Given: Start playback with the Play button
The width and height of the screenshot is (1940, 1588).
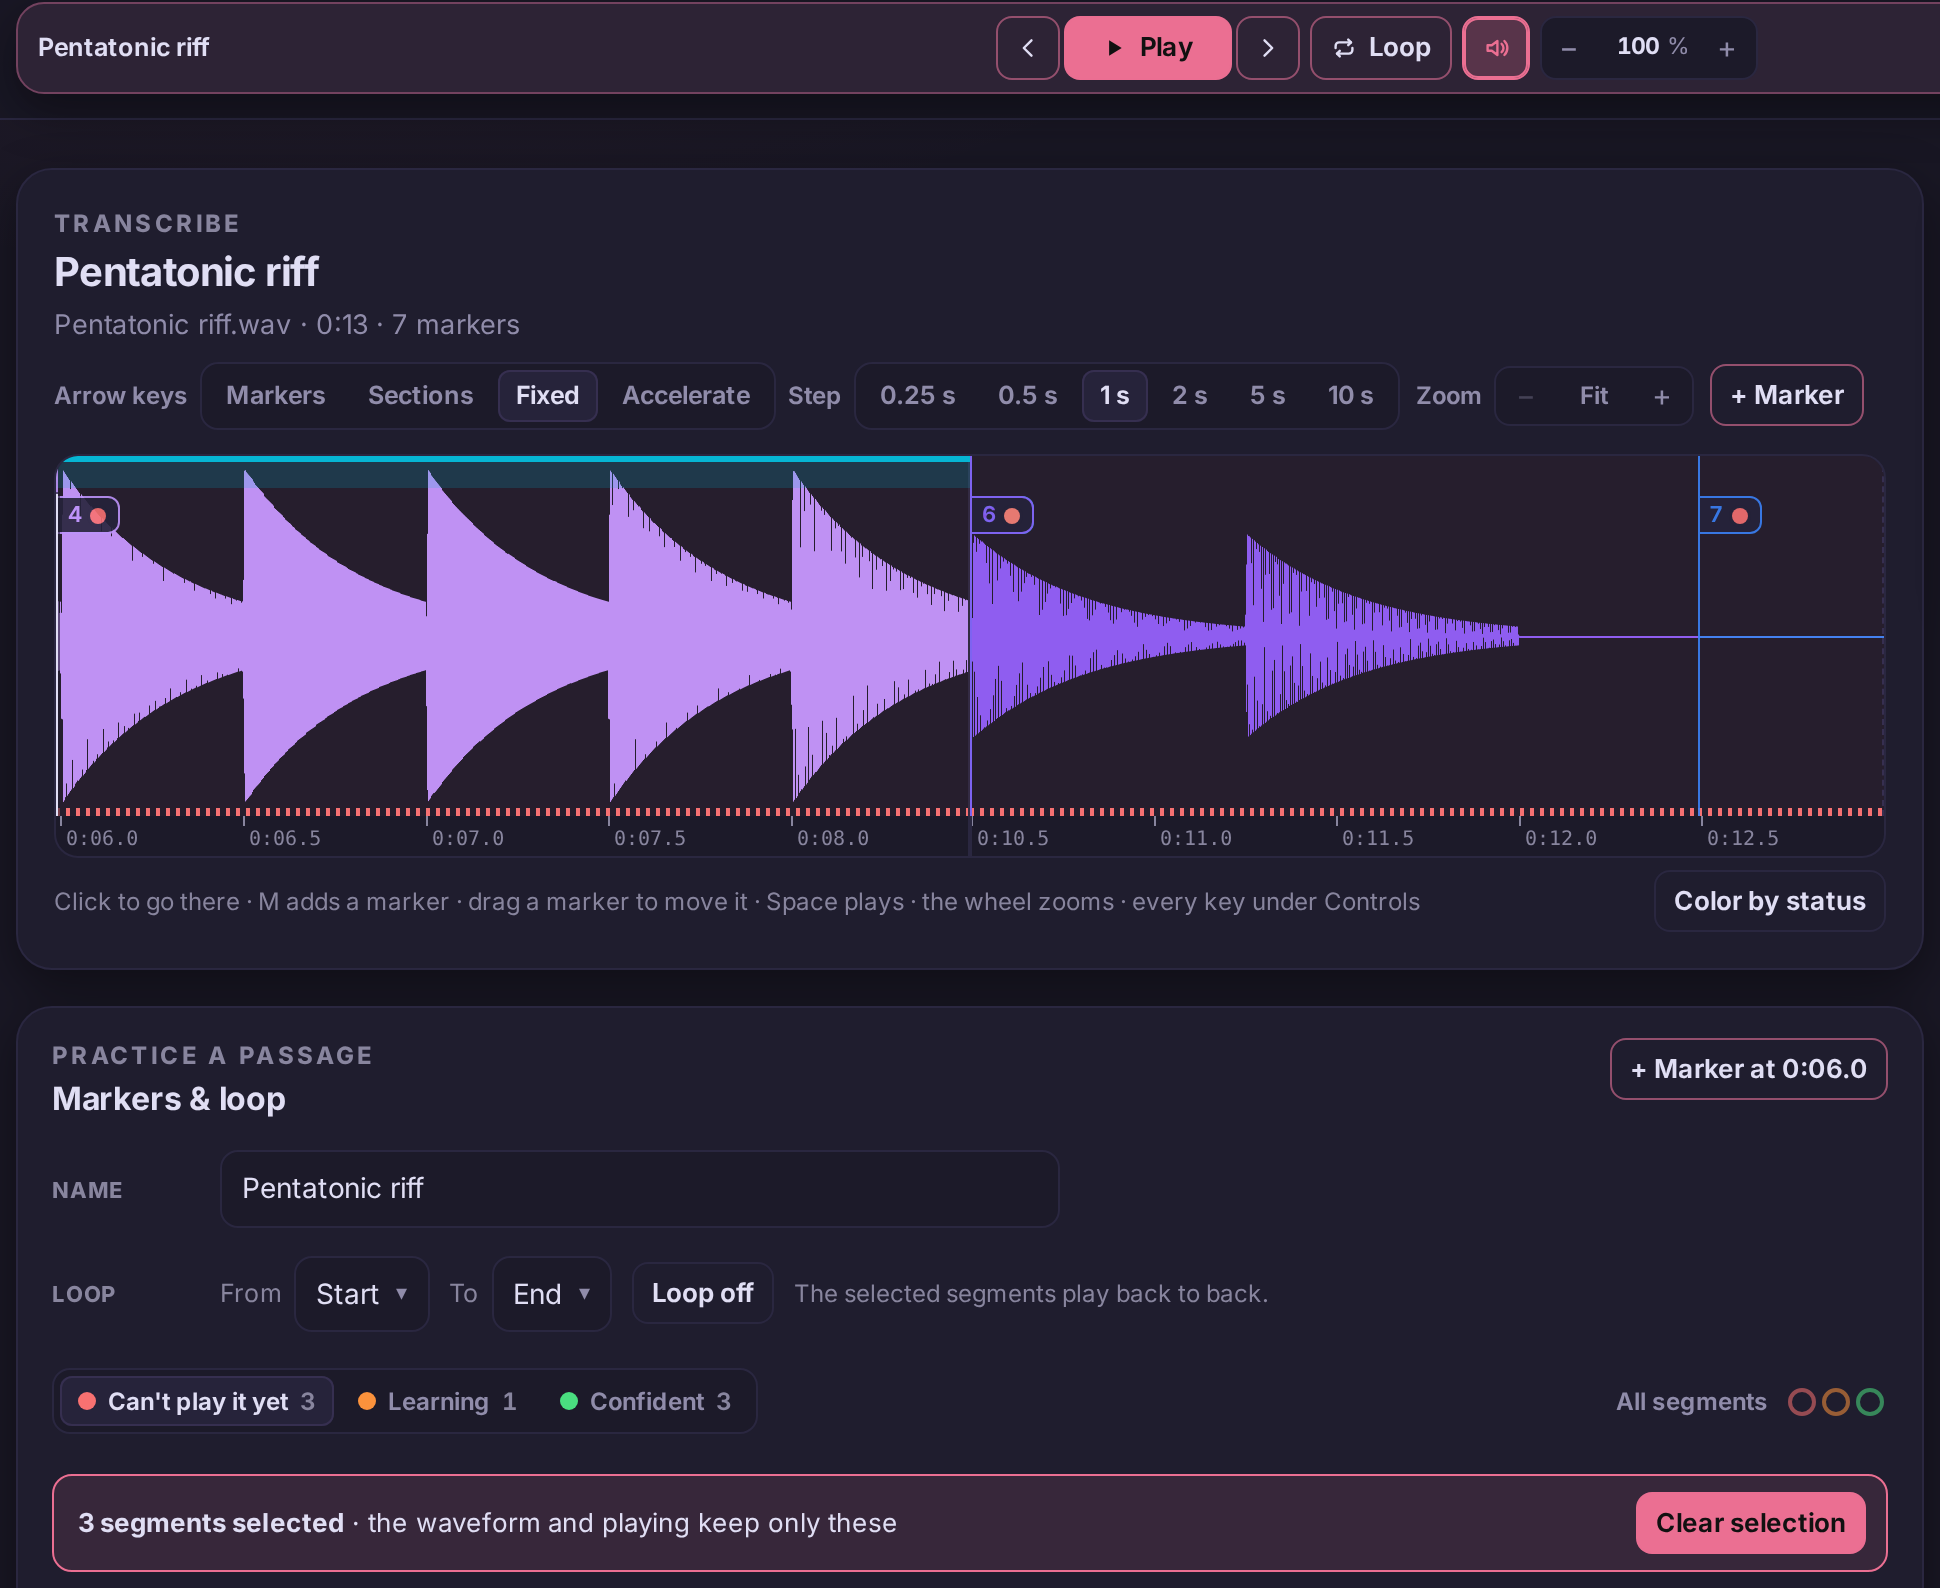Looking at the screenshot, I should [x=1147, y=48].
